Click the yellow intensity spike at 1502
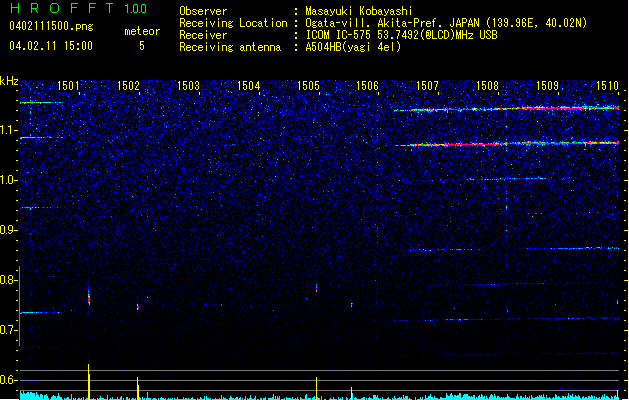 (x=138, y=388)
